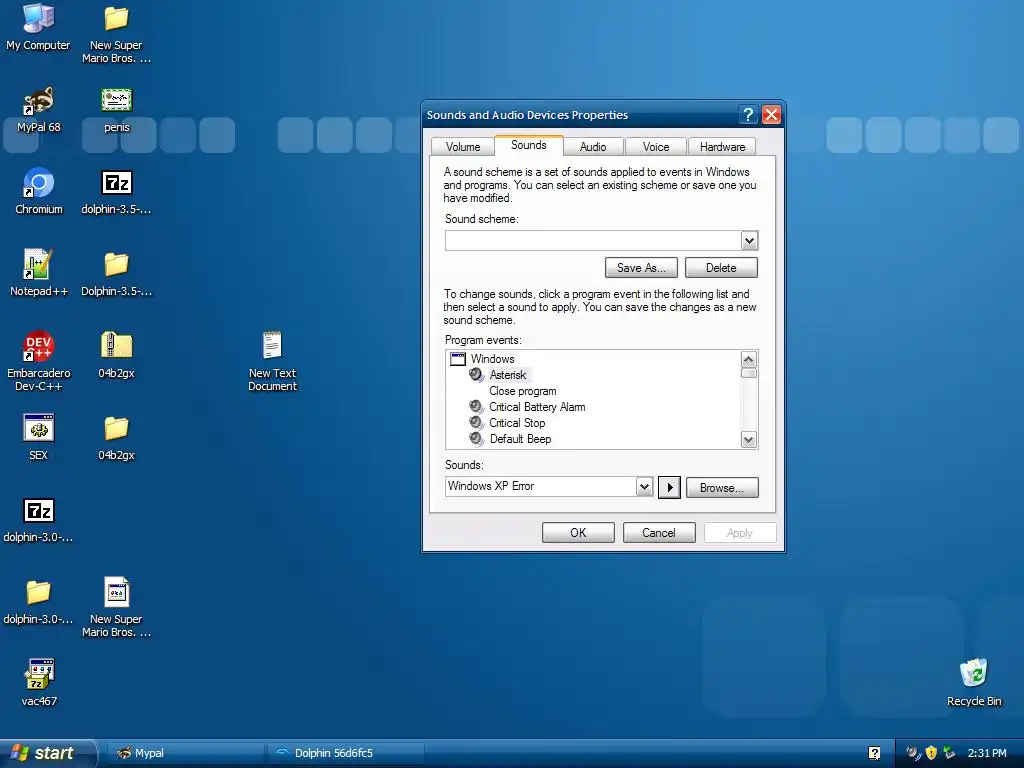Click Save As button
This screenshot has height=768, width=1024.
641,268
